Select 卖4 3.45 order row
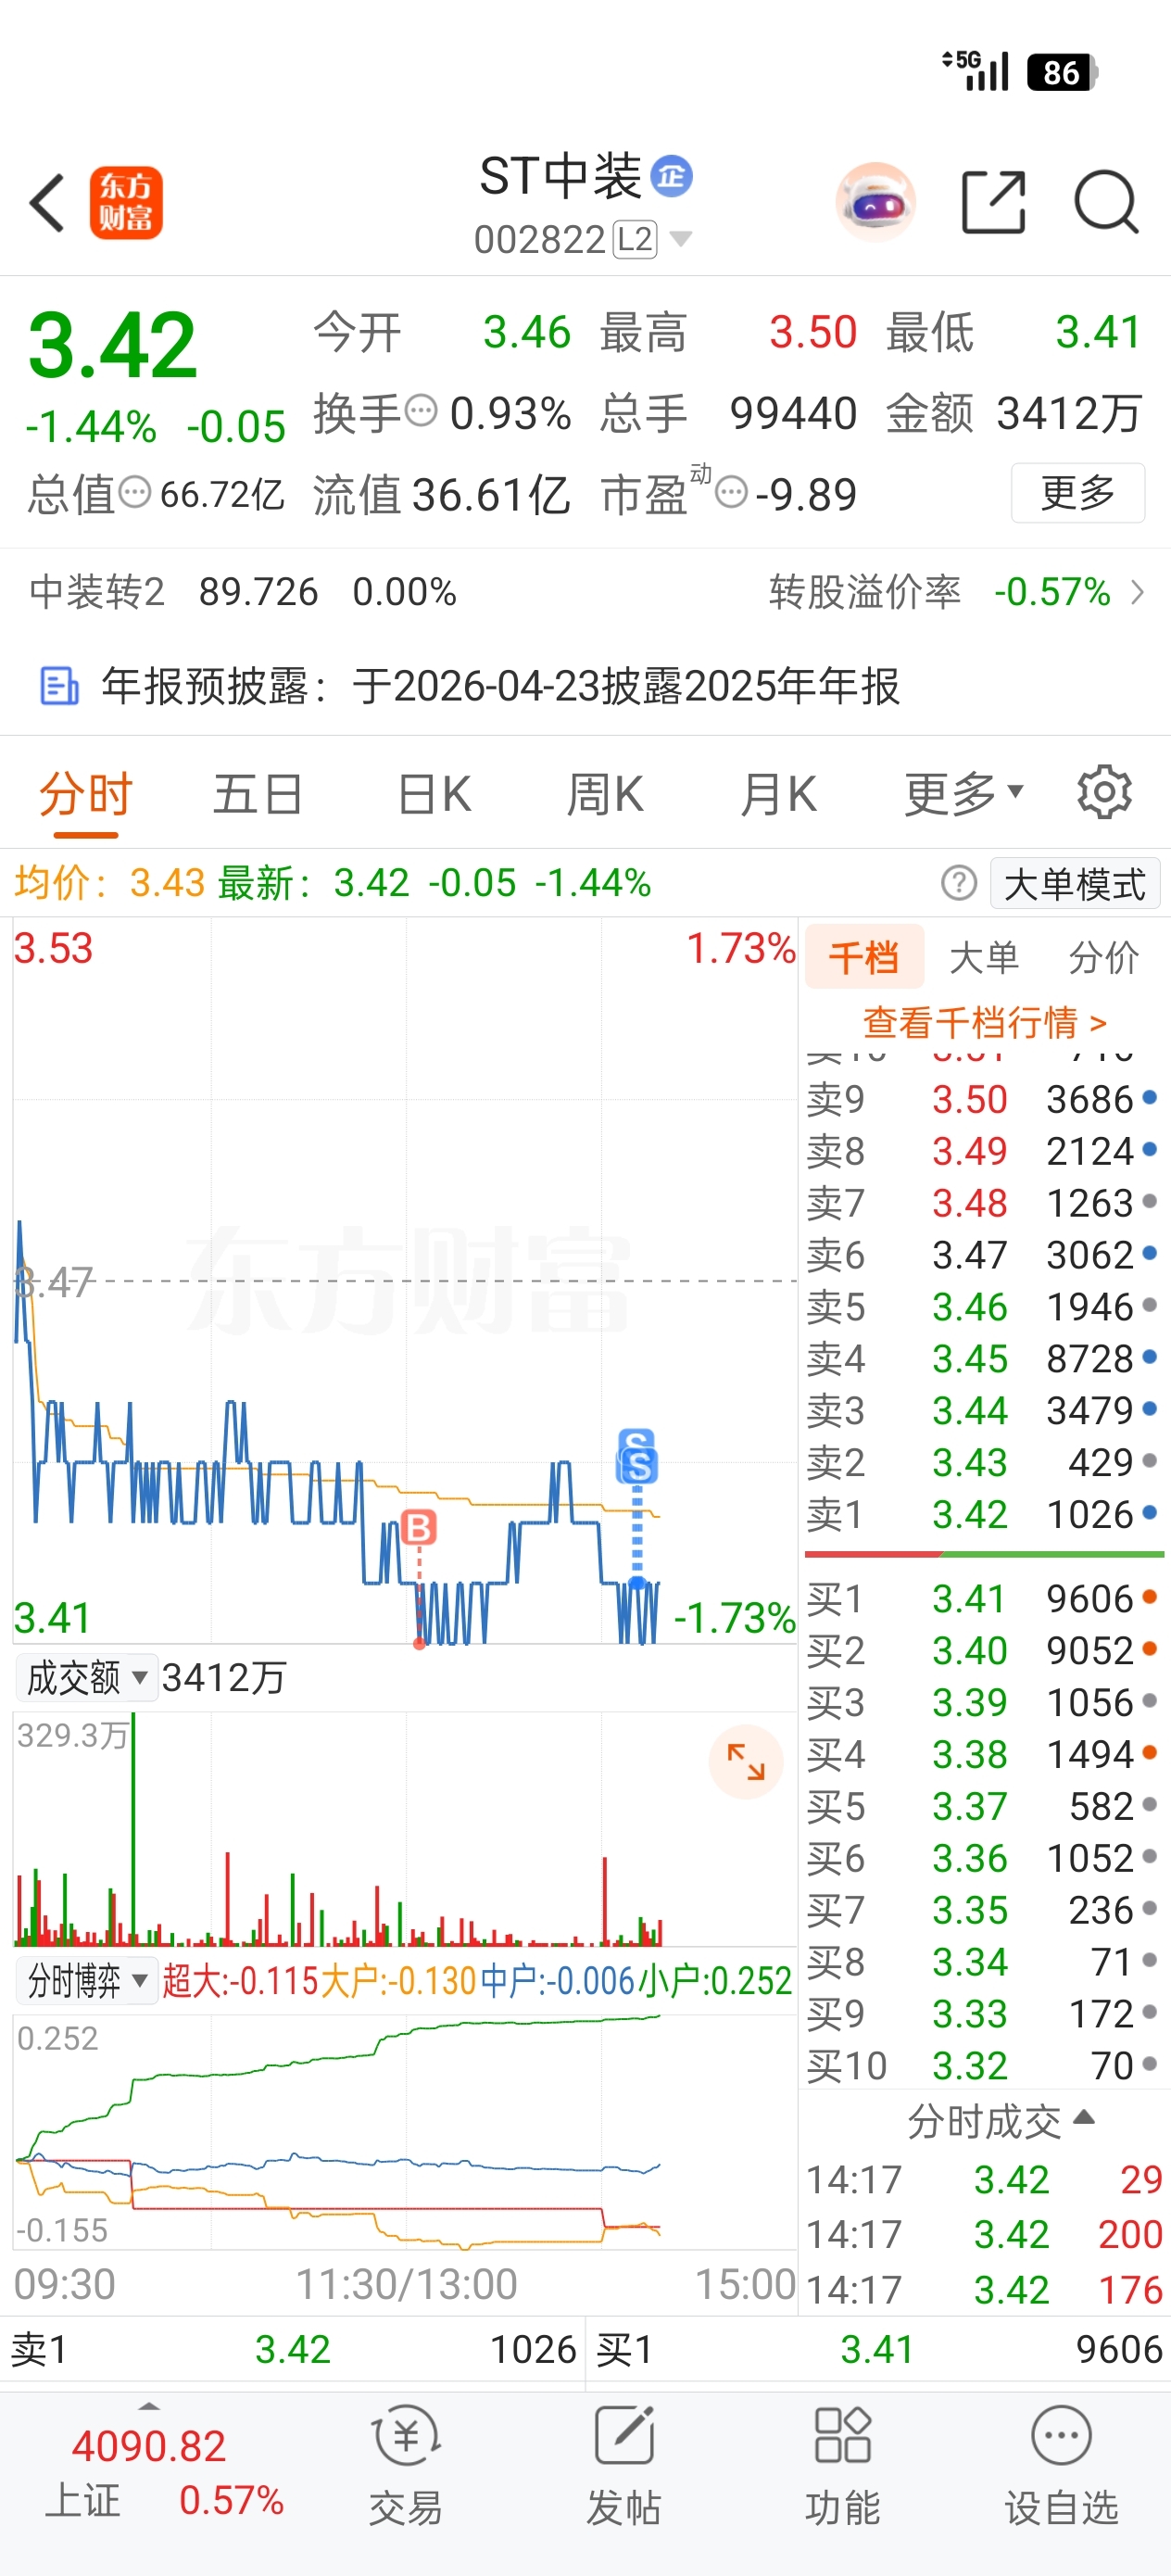 pyautogui.click(x=984, y=1358)
